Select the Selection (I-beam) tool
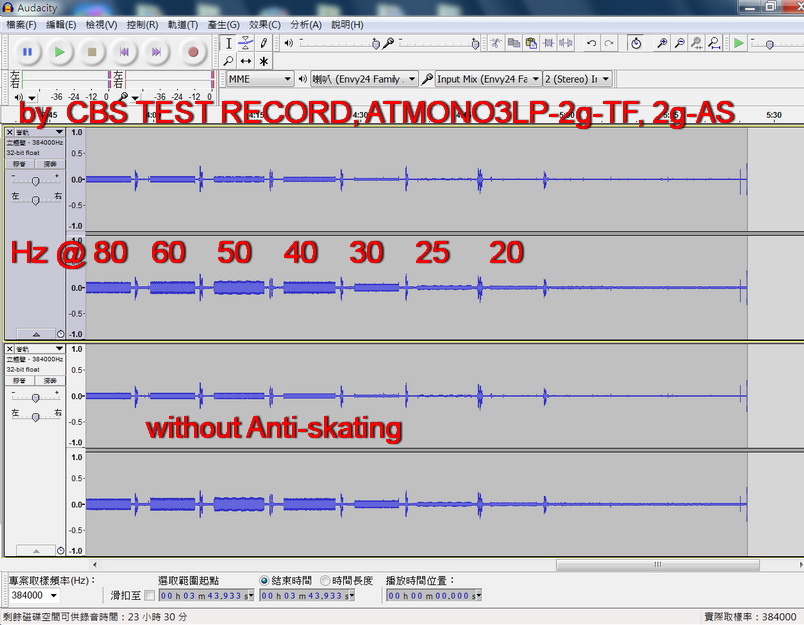This screenshot has width=804, height=625. (229, 44)
